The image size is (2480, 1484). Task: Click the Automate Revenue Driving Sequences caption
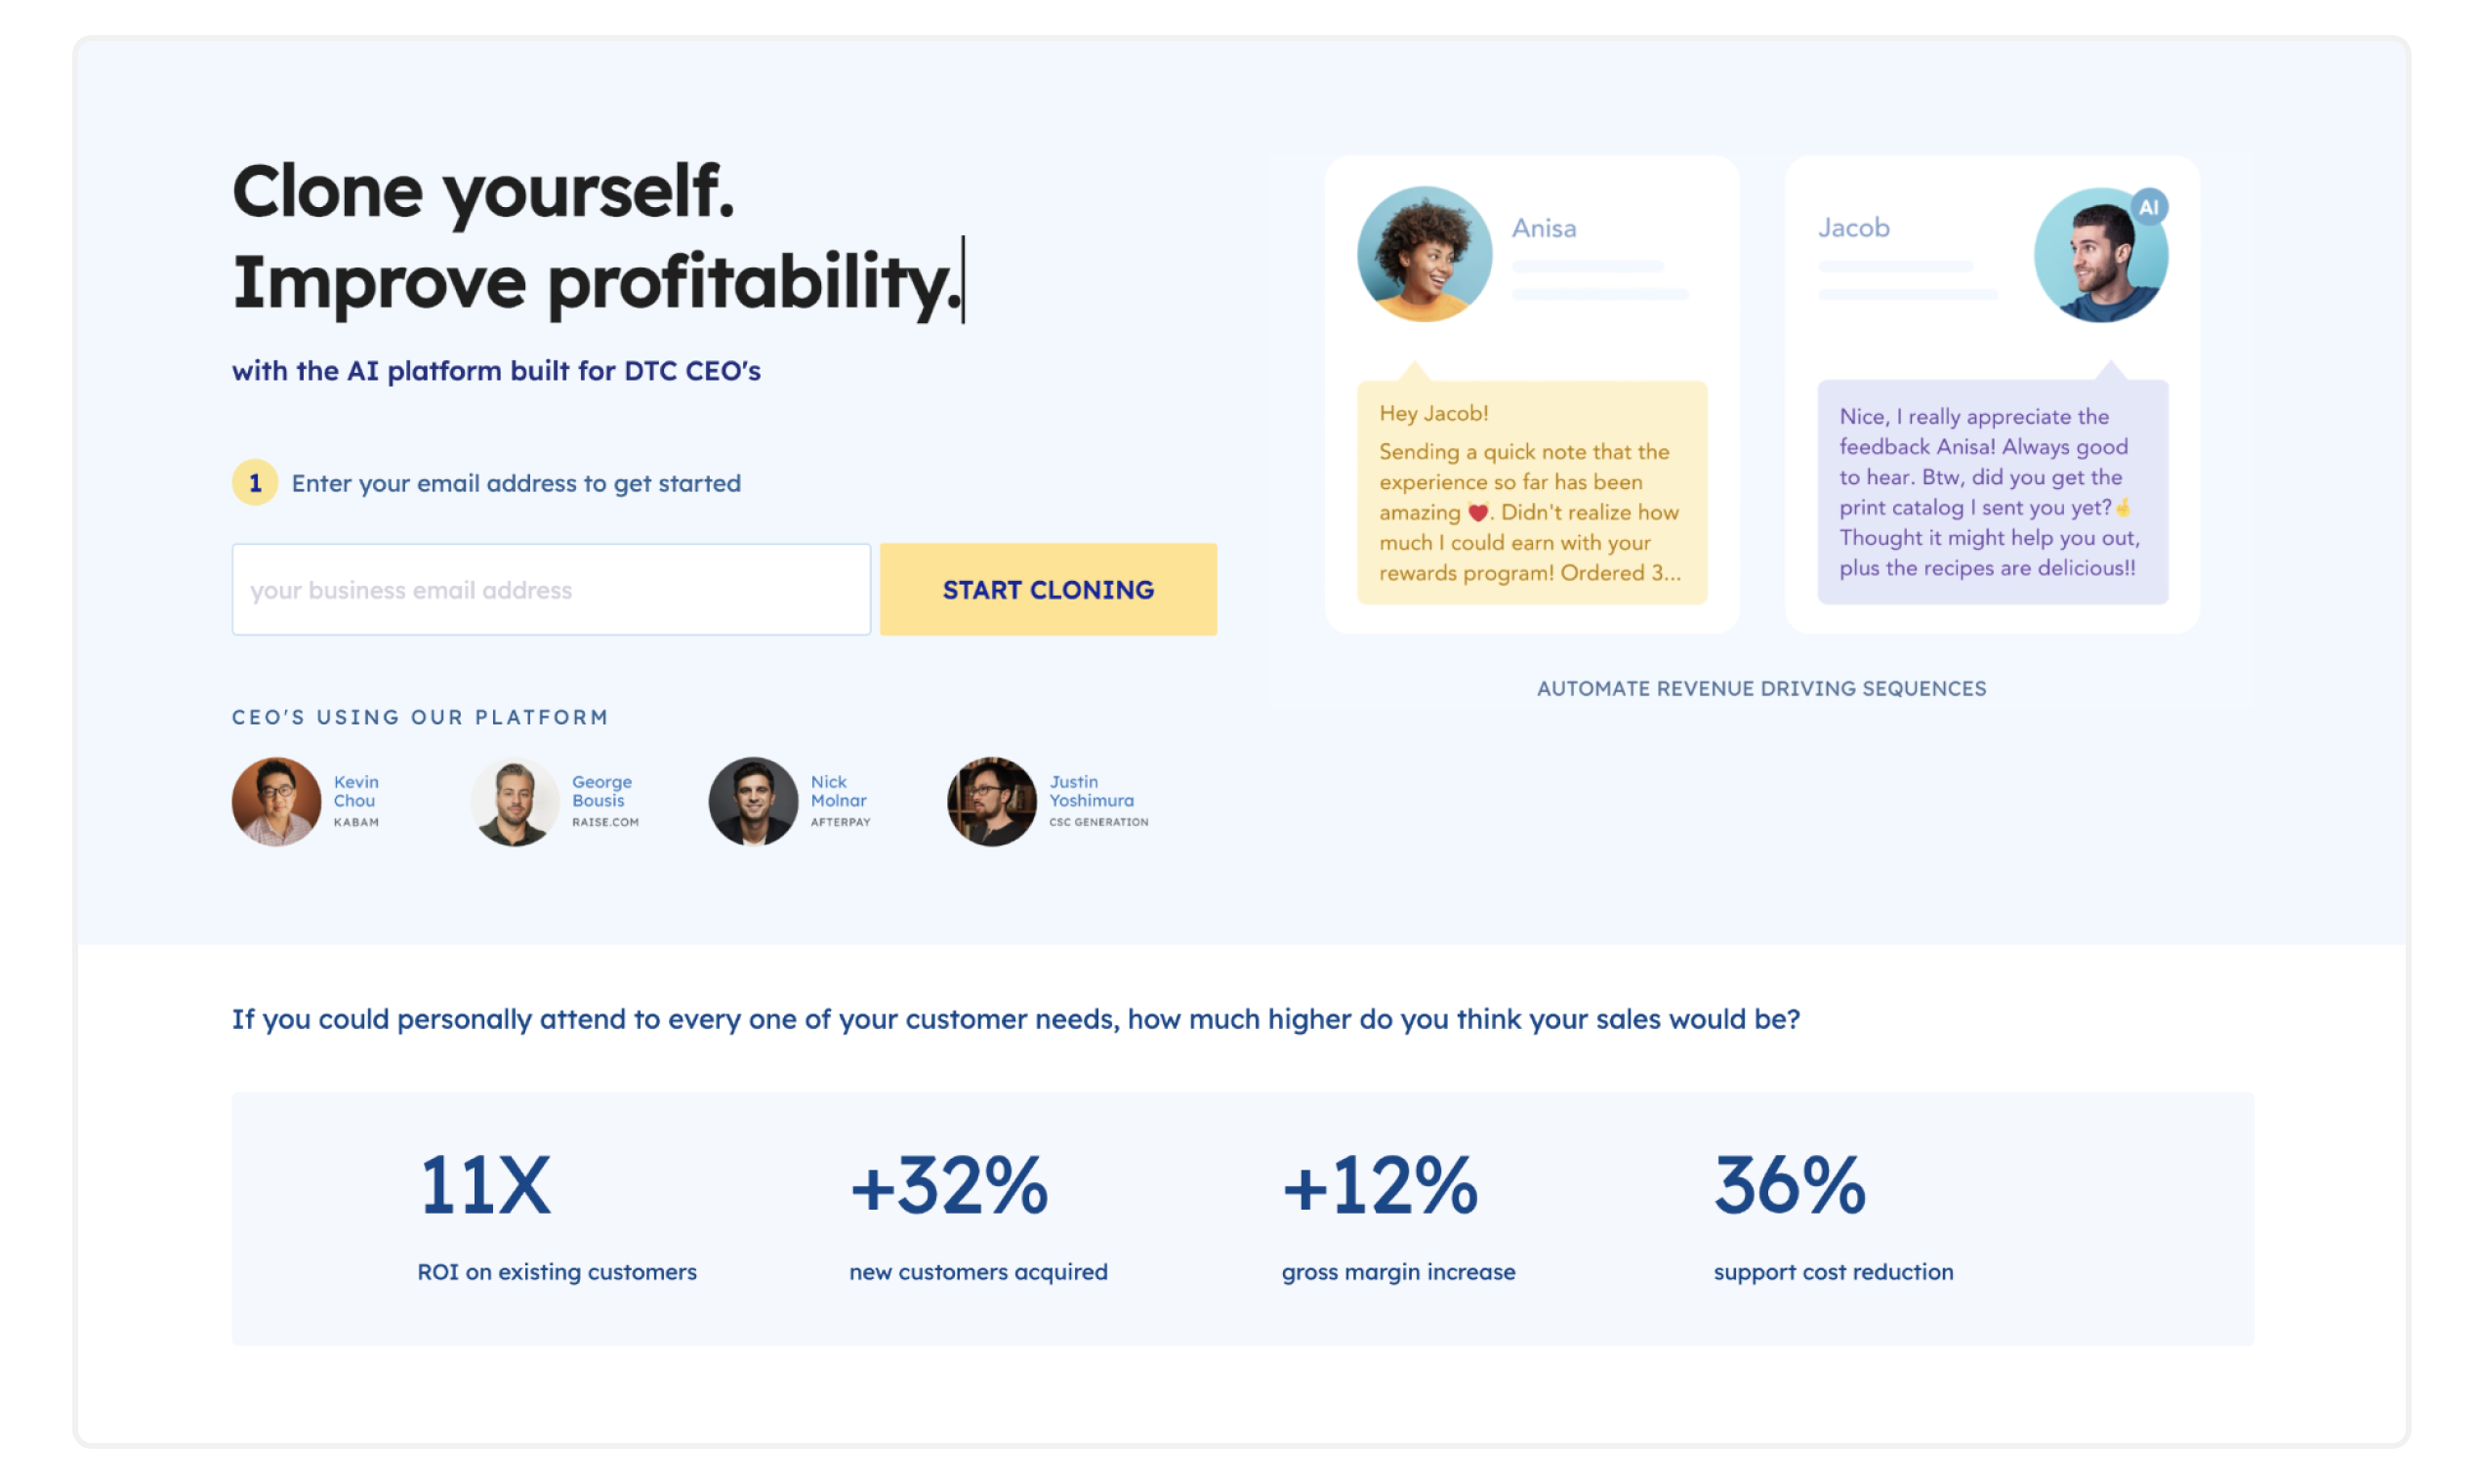coord(1761,688)
